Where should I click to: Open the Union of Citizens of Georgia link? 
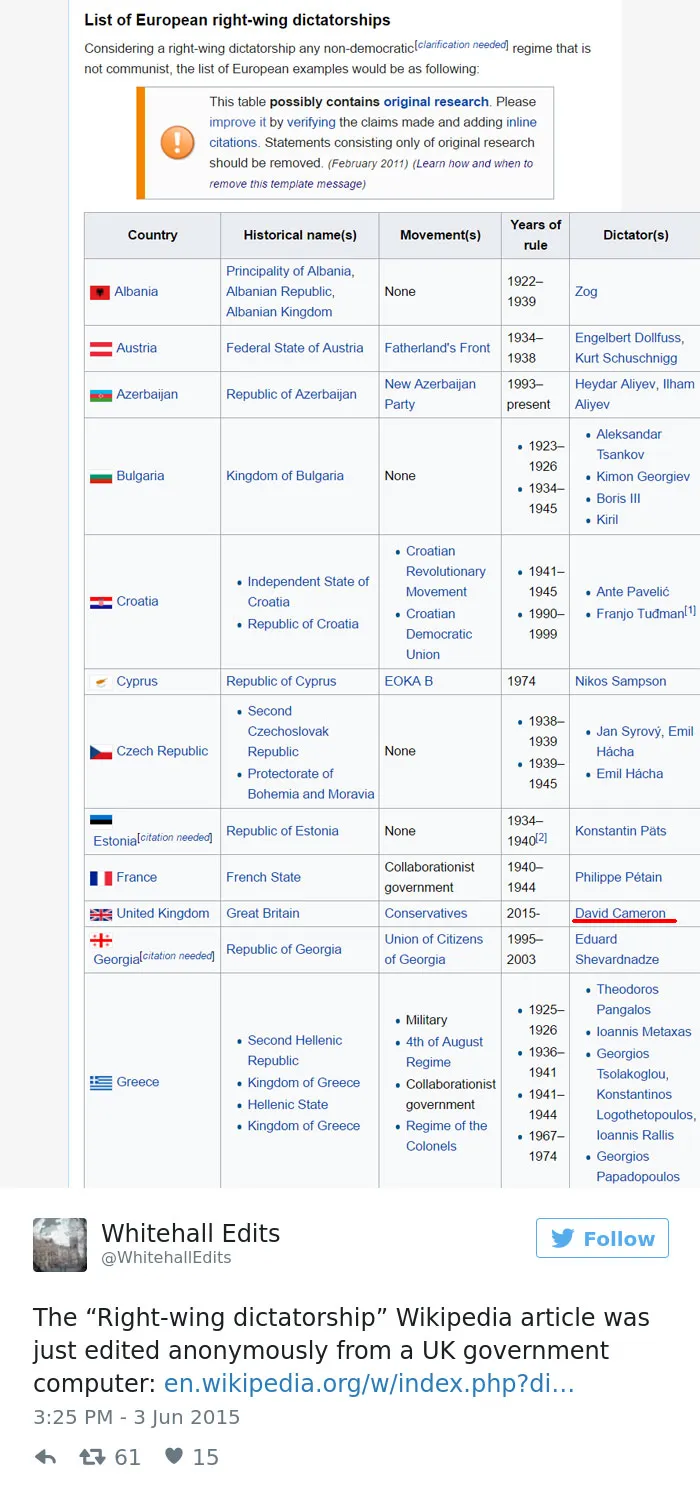[x=433, y=950]
